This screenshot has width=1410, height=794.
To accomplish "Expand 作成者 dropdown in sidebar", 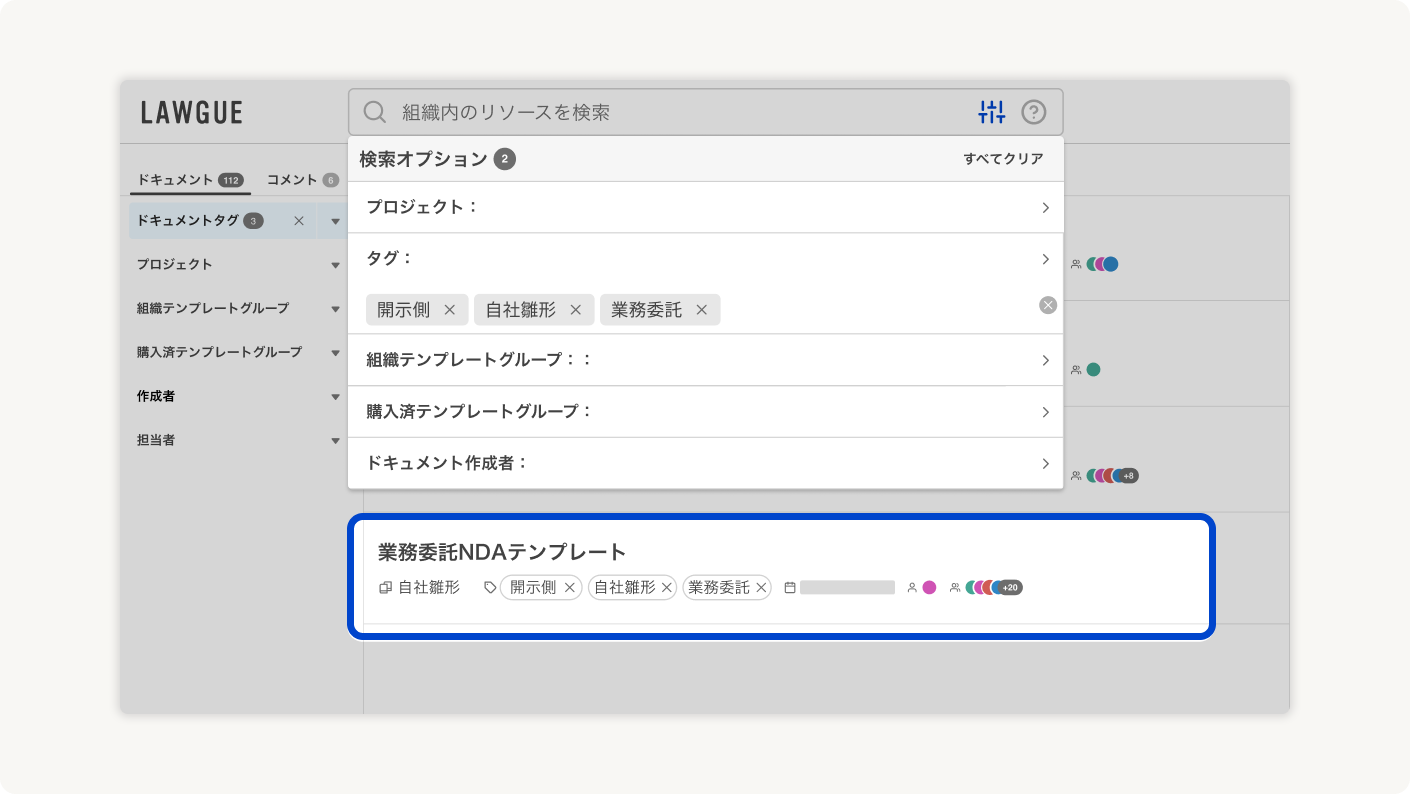I will coord(335,397).
